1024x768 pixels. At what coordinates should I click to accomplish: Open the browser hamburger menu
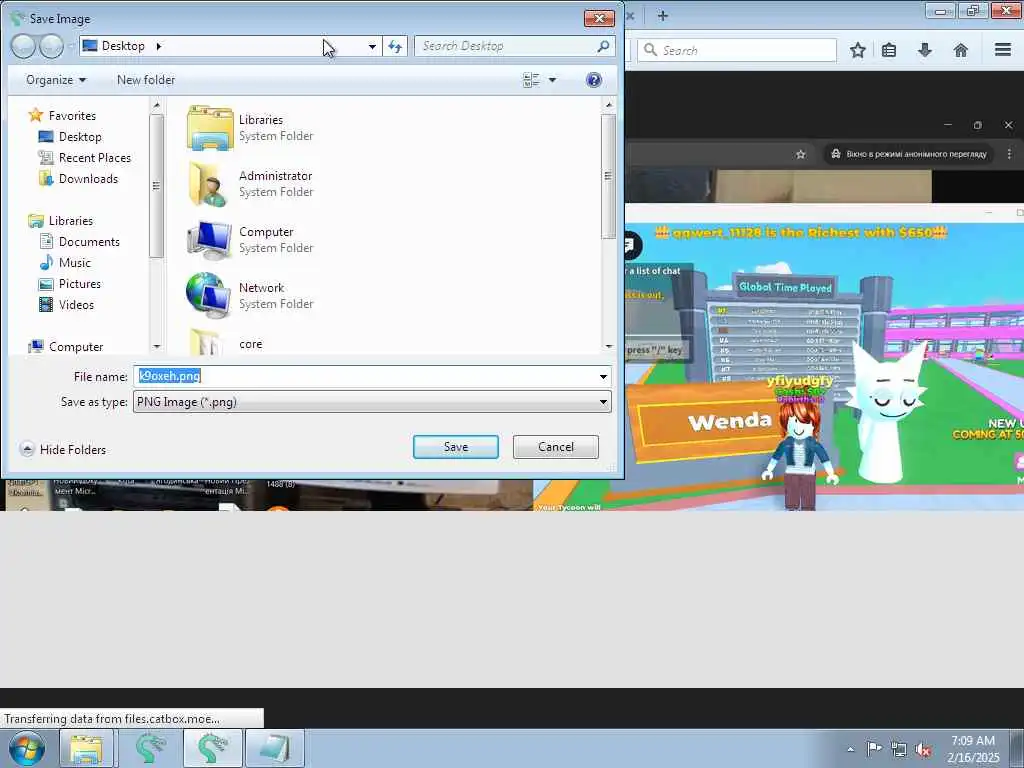[x=1003, y=50]
